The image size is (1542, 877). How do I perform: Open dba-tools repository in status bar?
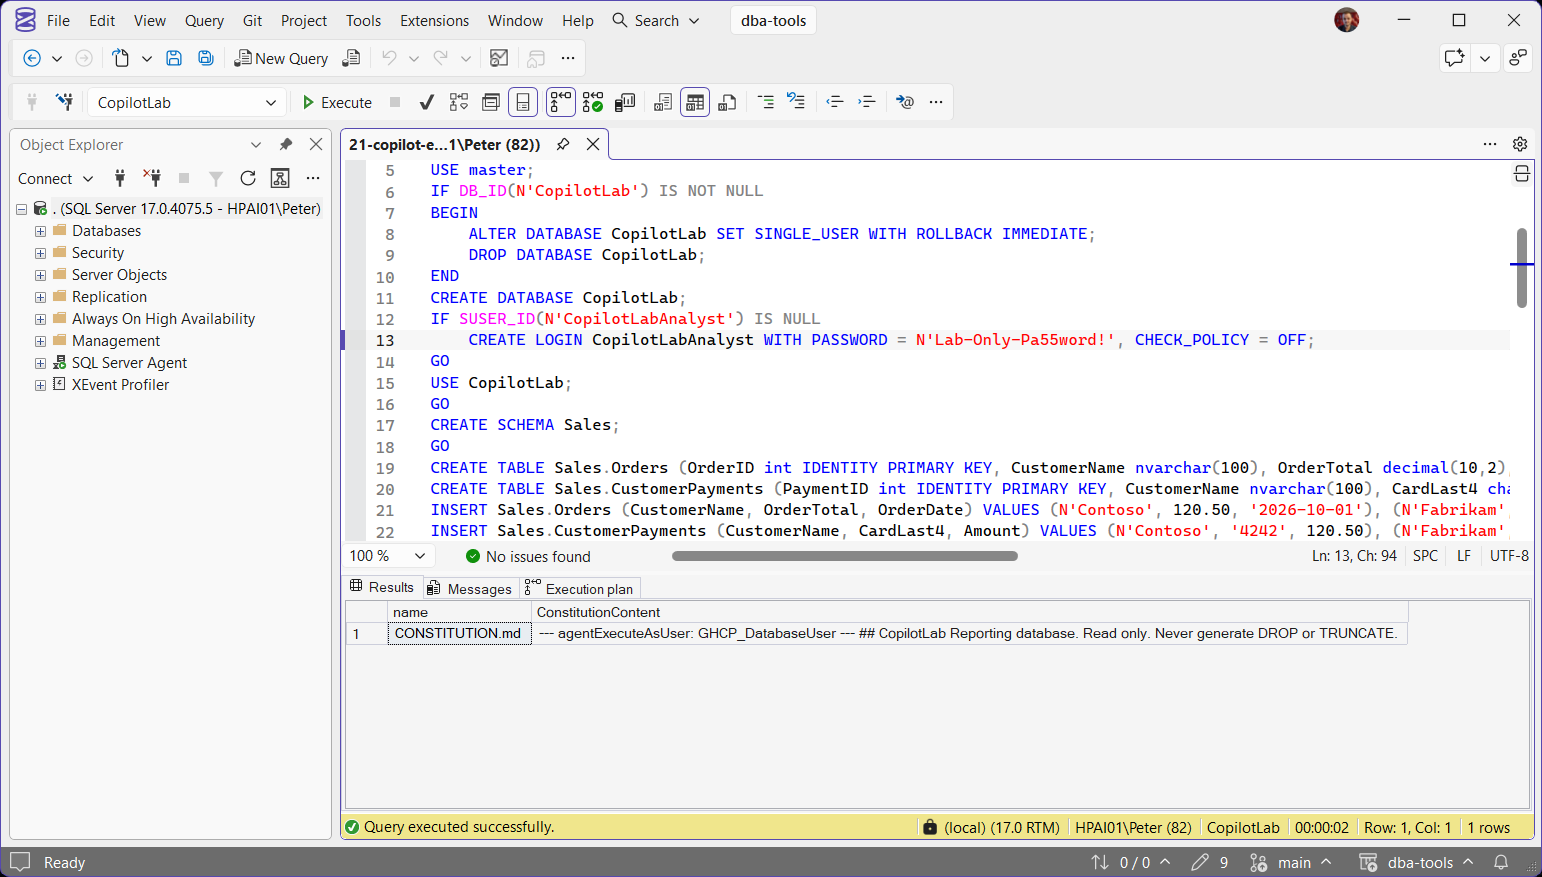[x=1417, y=862]
